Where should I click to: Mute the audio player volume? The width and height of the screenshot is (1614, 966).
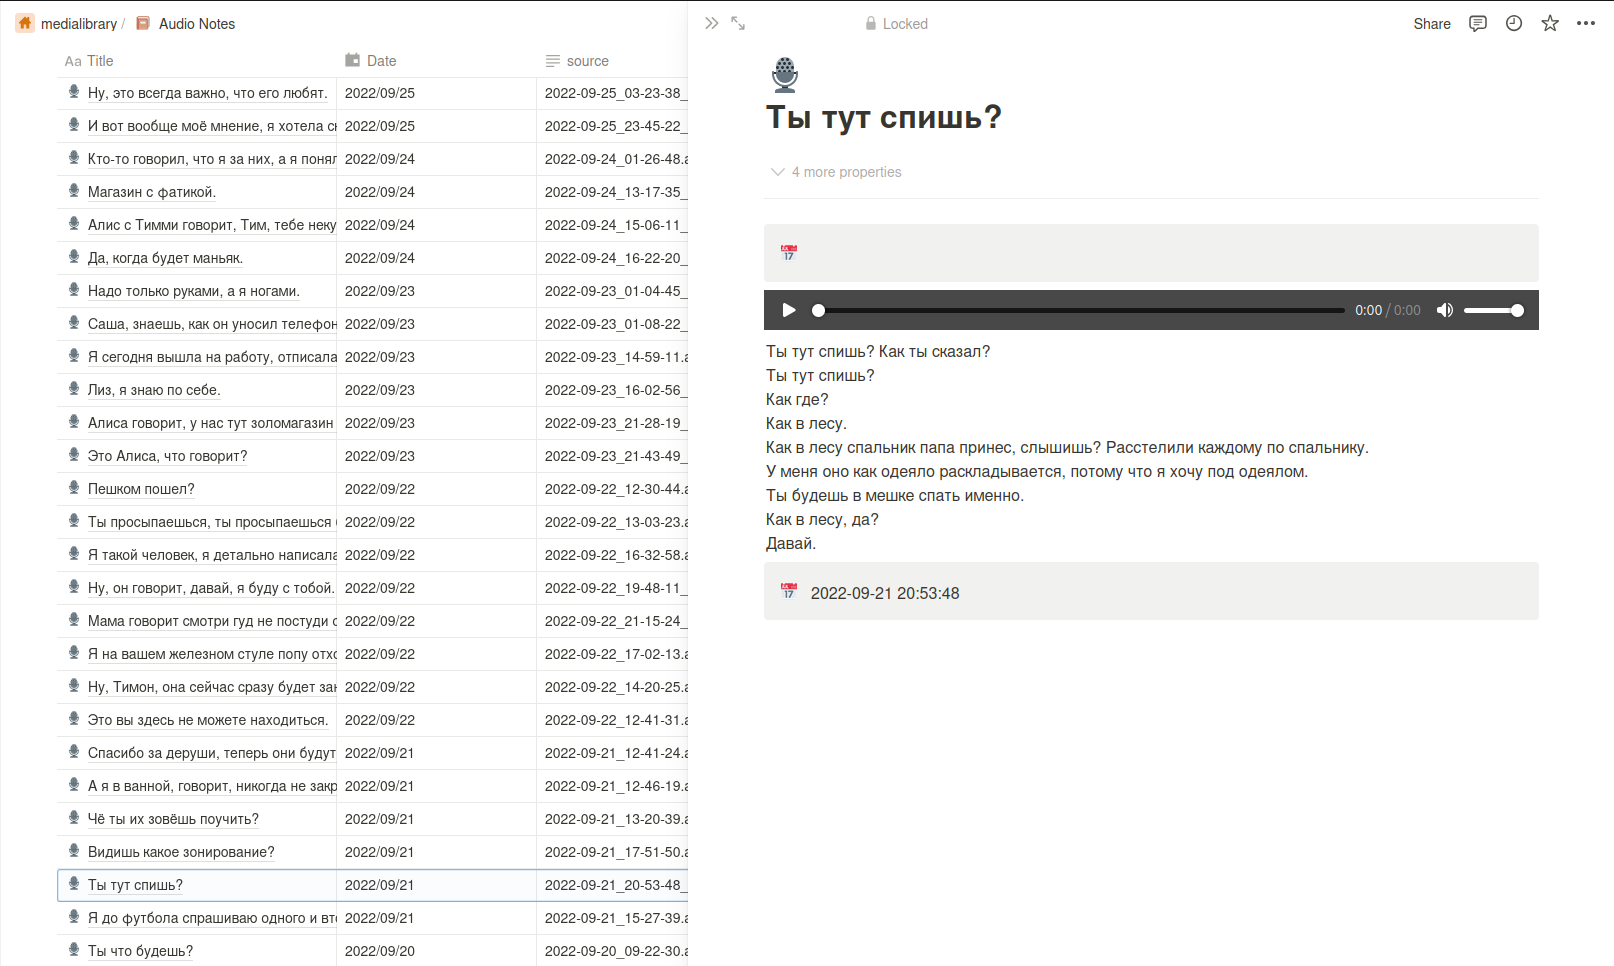[x=1445, y=310]
